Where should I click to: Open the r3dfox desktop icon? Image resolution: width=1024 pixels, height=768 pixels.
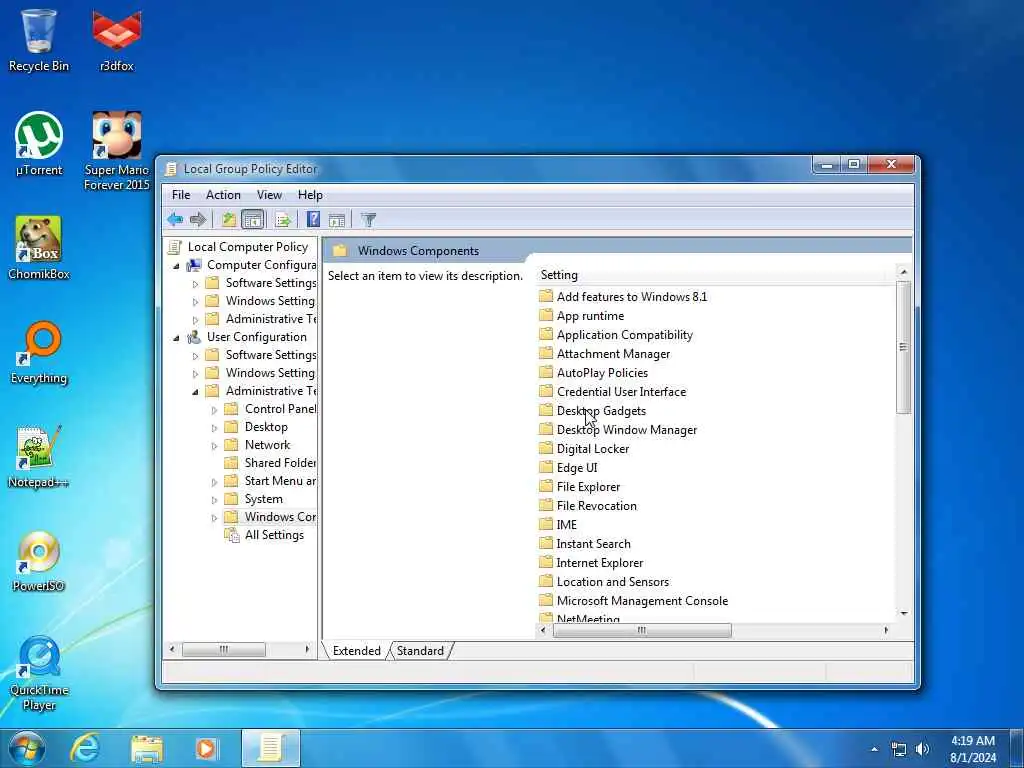[x=117, y=39]
